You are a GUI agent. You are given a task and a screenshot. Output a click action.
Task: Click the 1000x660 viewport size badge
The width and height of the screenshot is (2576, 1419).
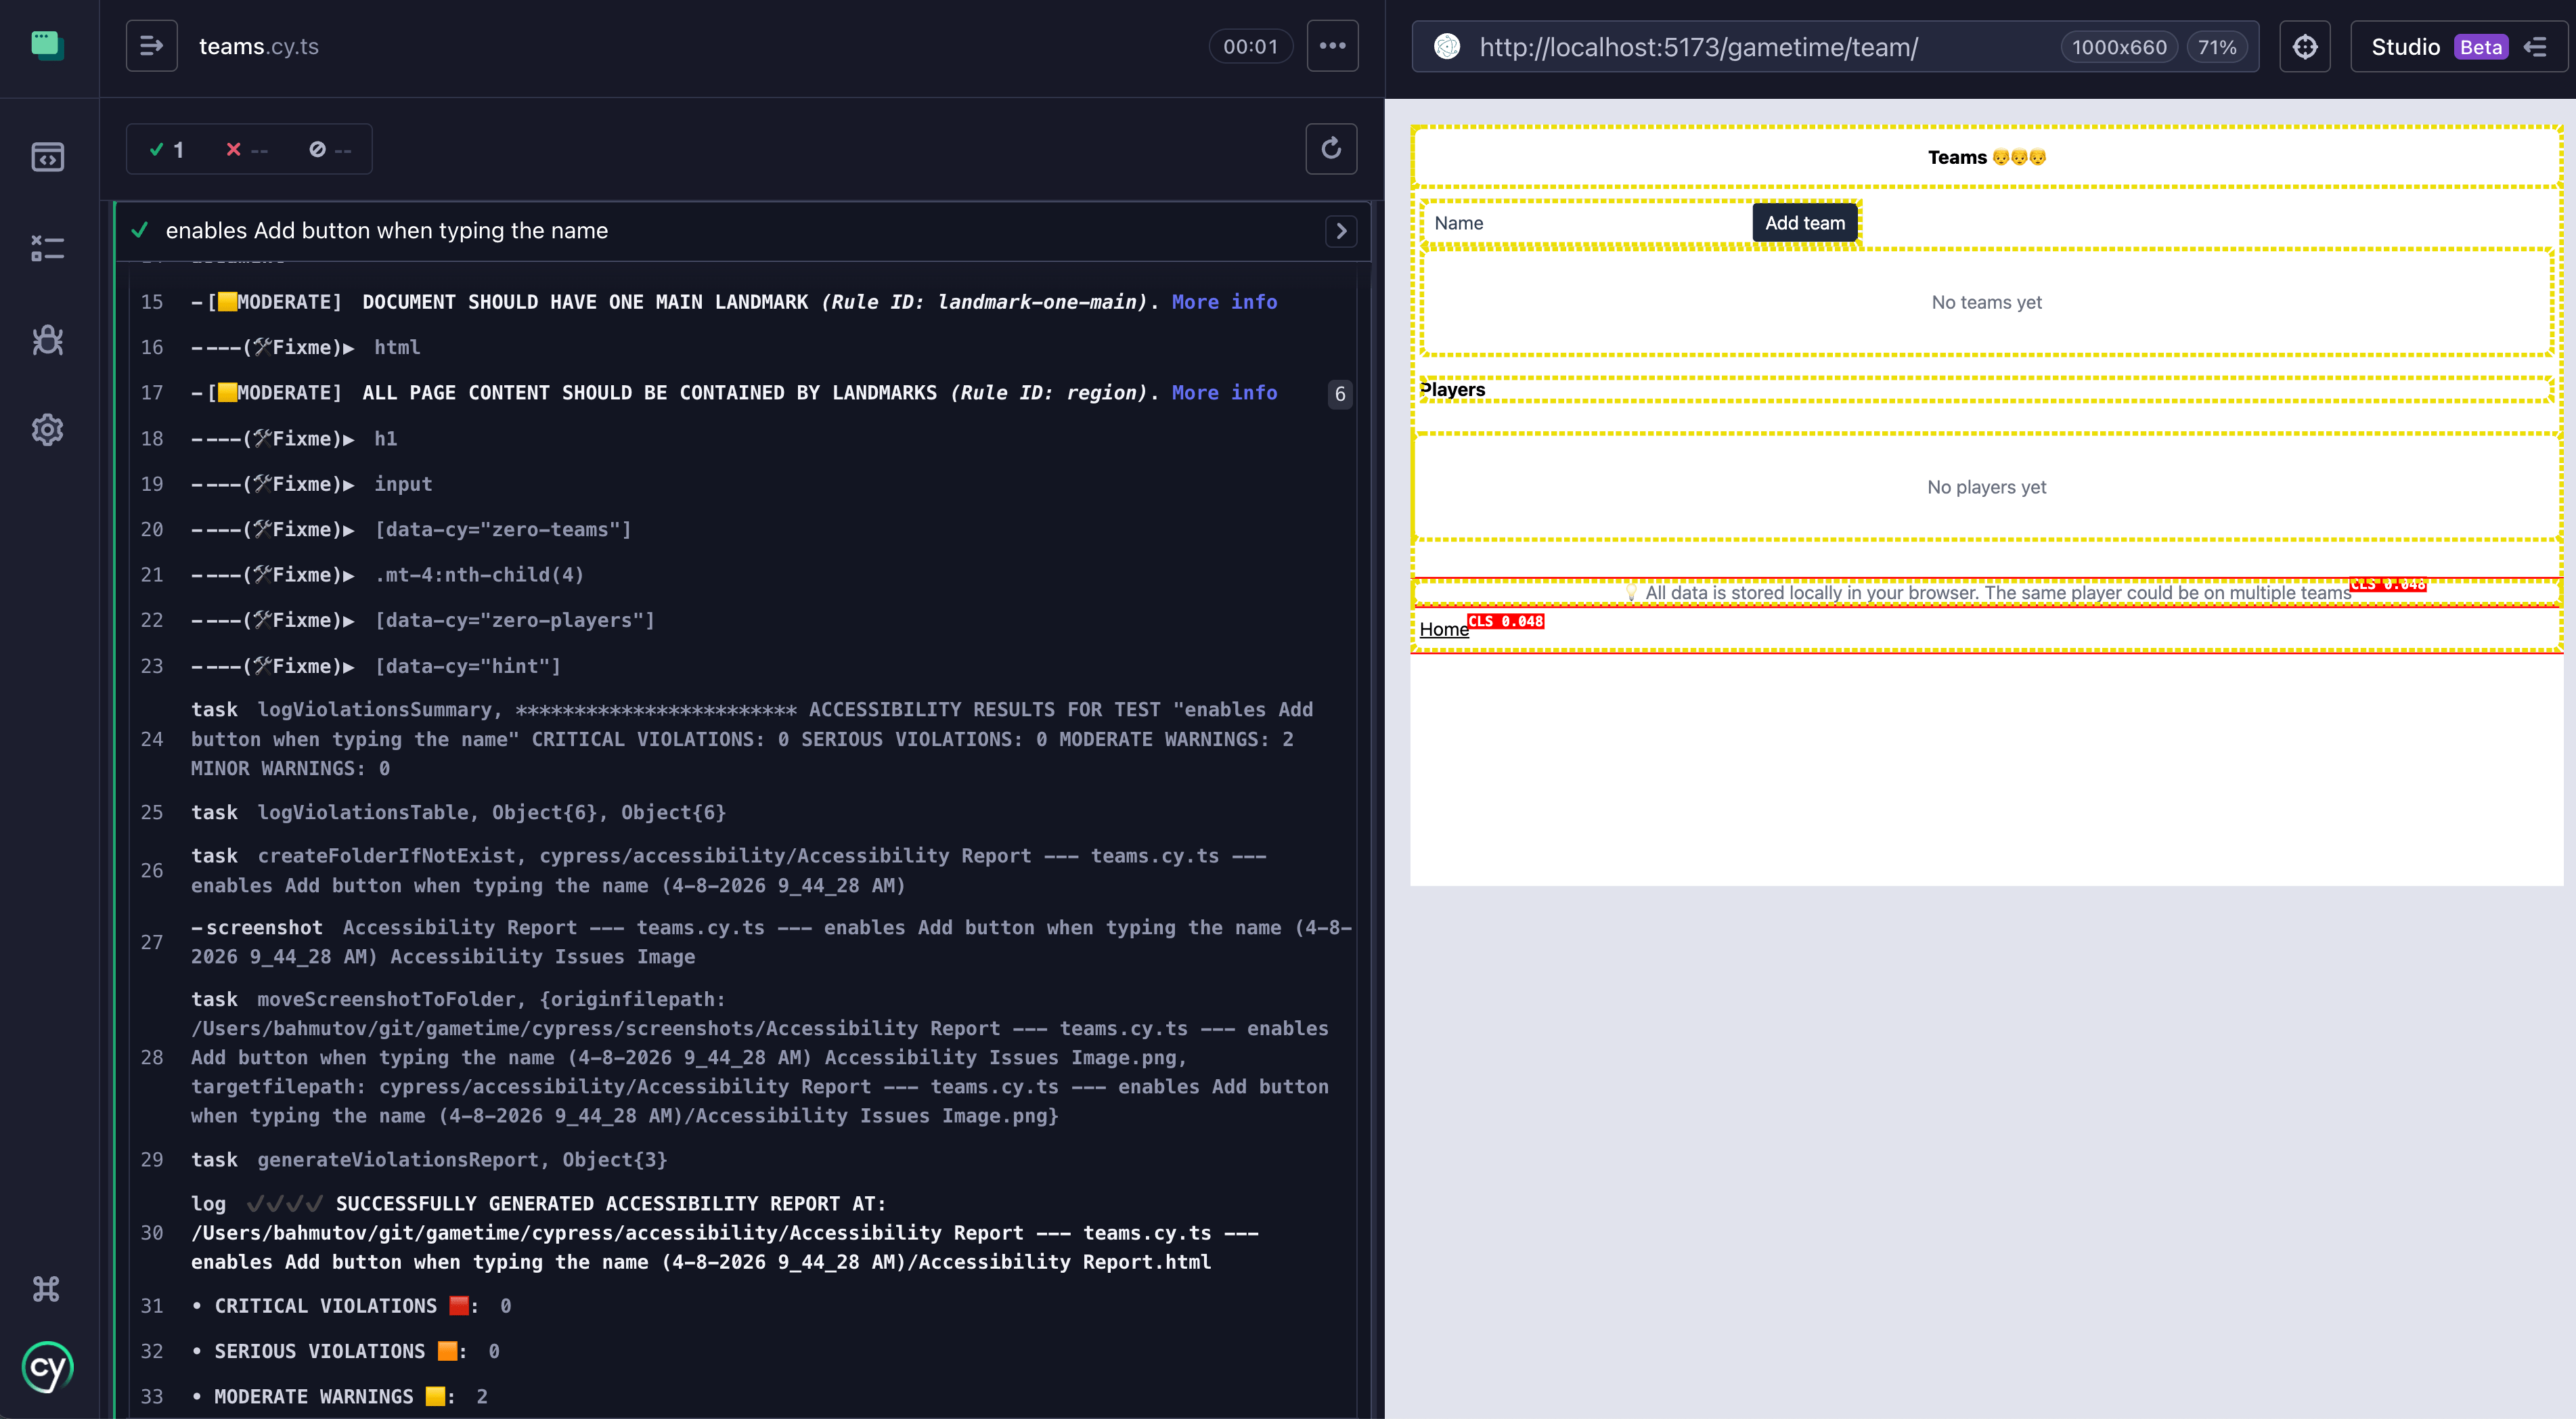2118,46
